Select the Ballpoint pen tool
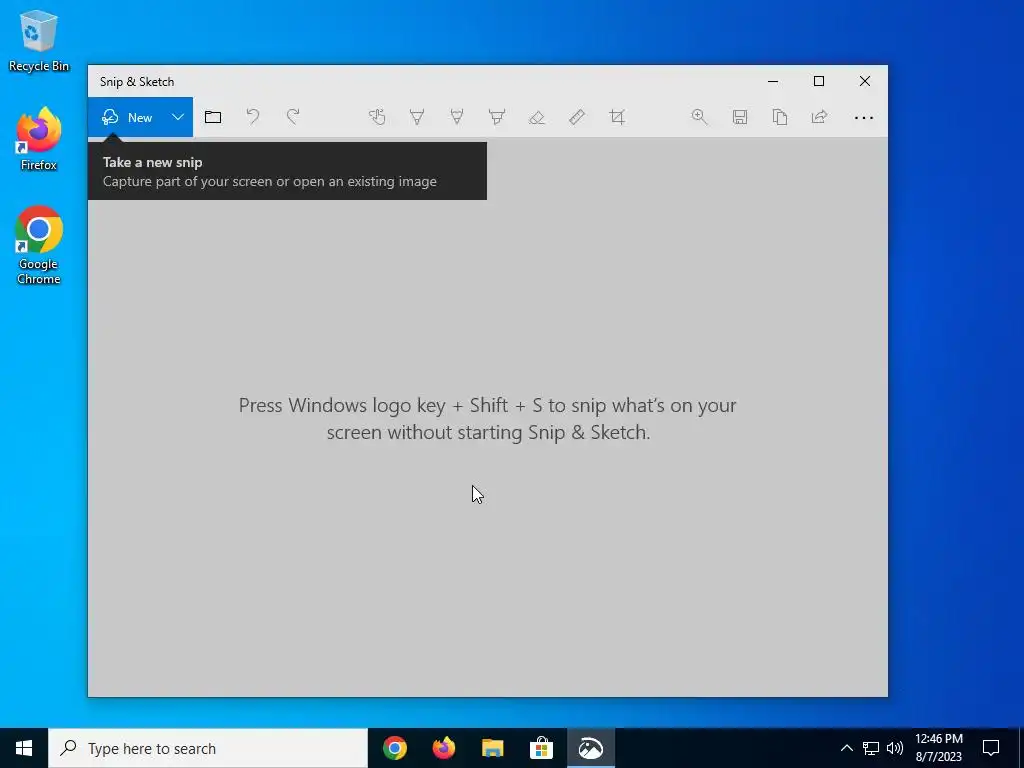Viewport: 1024px width, 768px height. [x=417, y=118]
